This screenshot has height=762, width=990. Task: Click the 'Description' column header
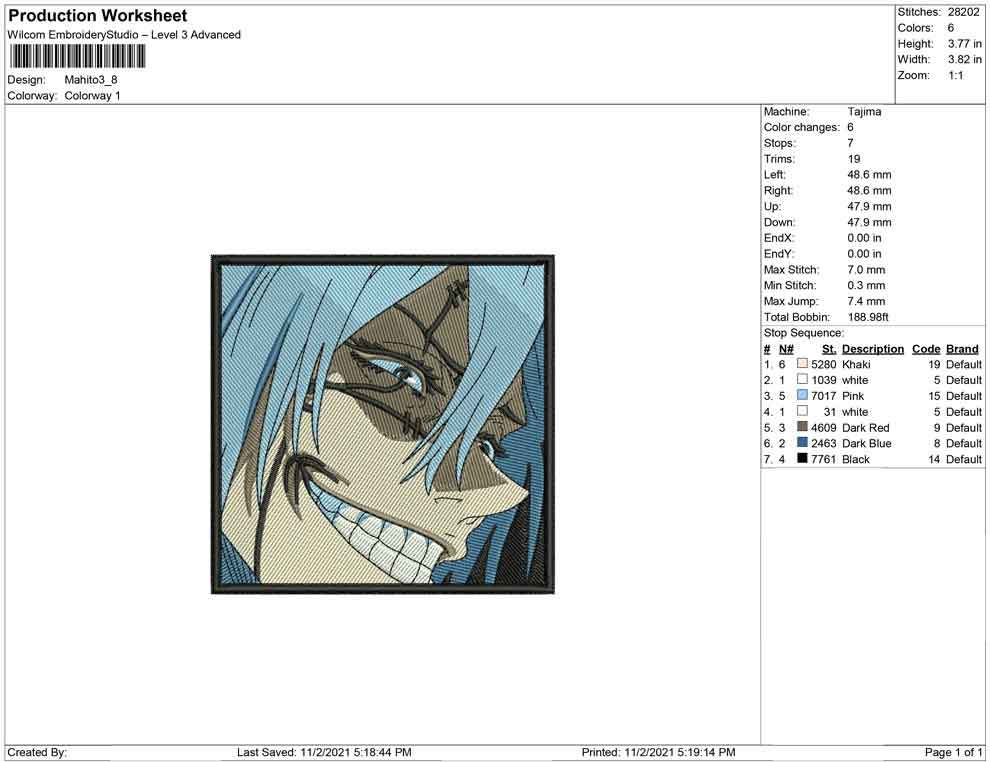873,348
